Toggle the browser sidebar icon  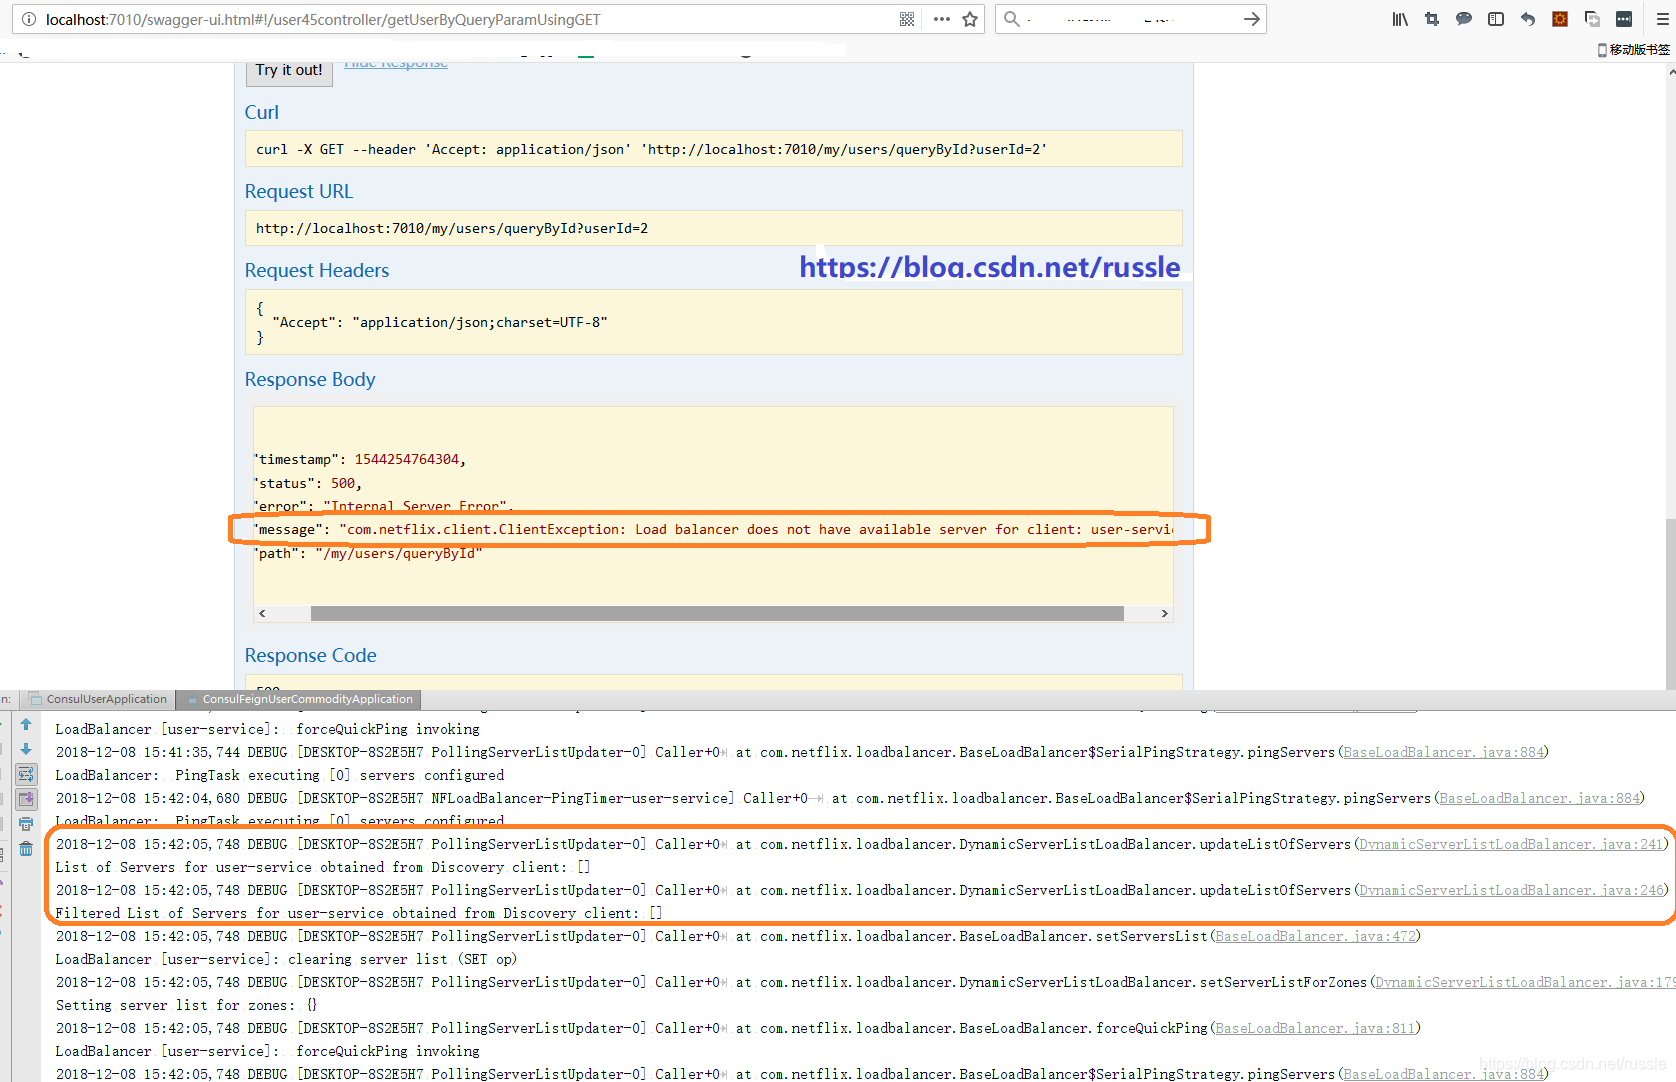(1496, 19)
